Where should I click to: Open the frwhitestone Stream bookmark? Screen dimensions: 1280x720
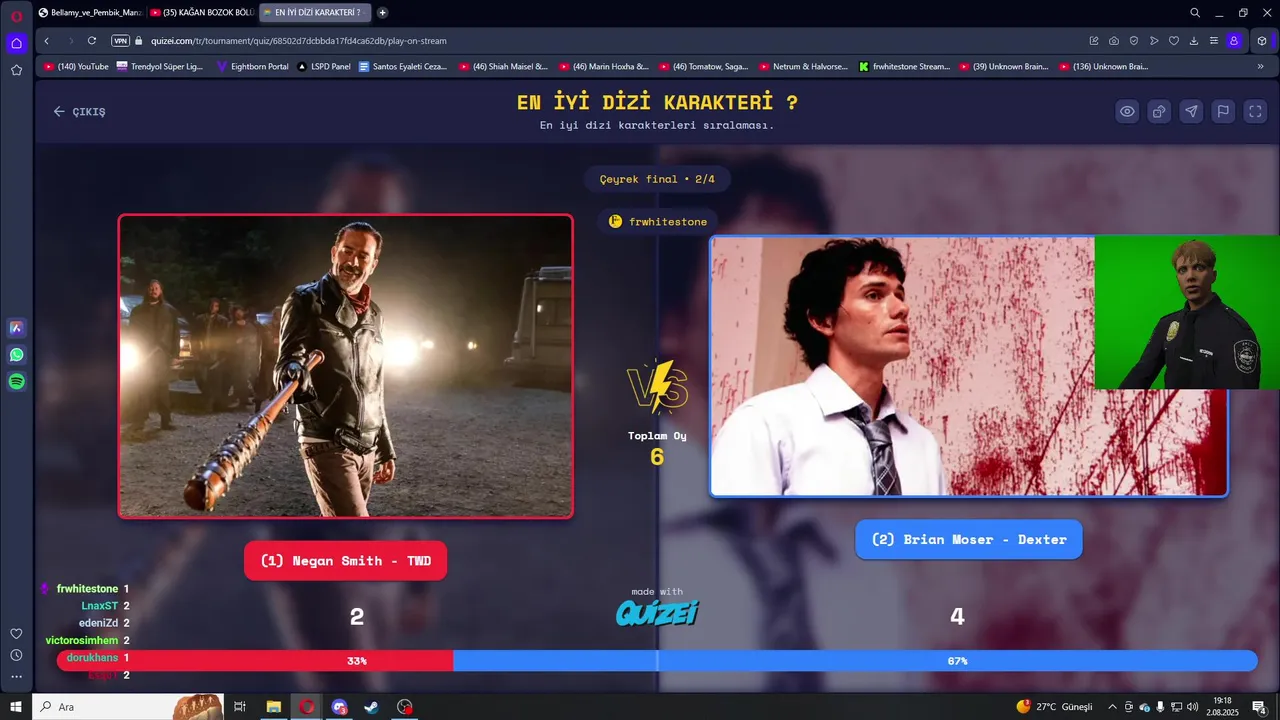(x=904, y=67)
